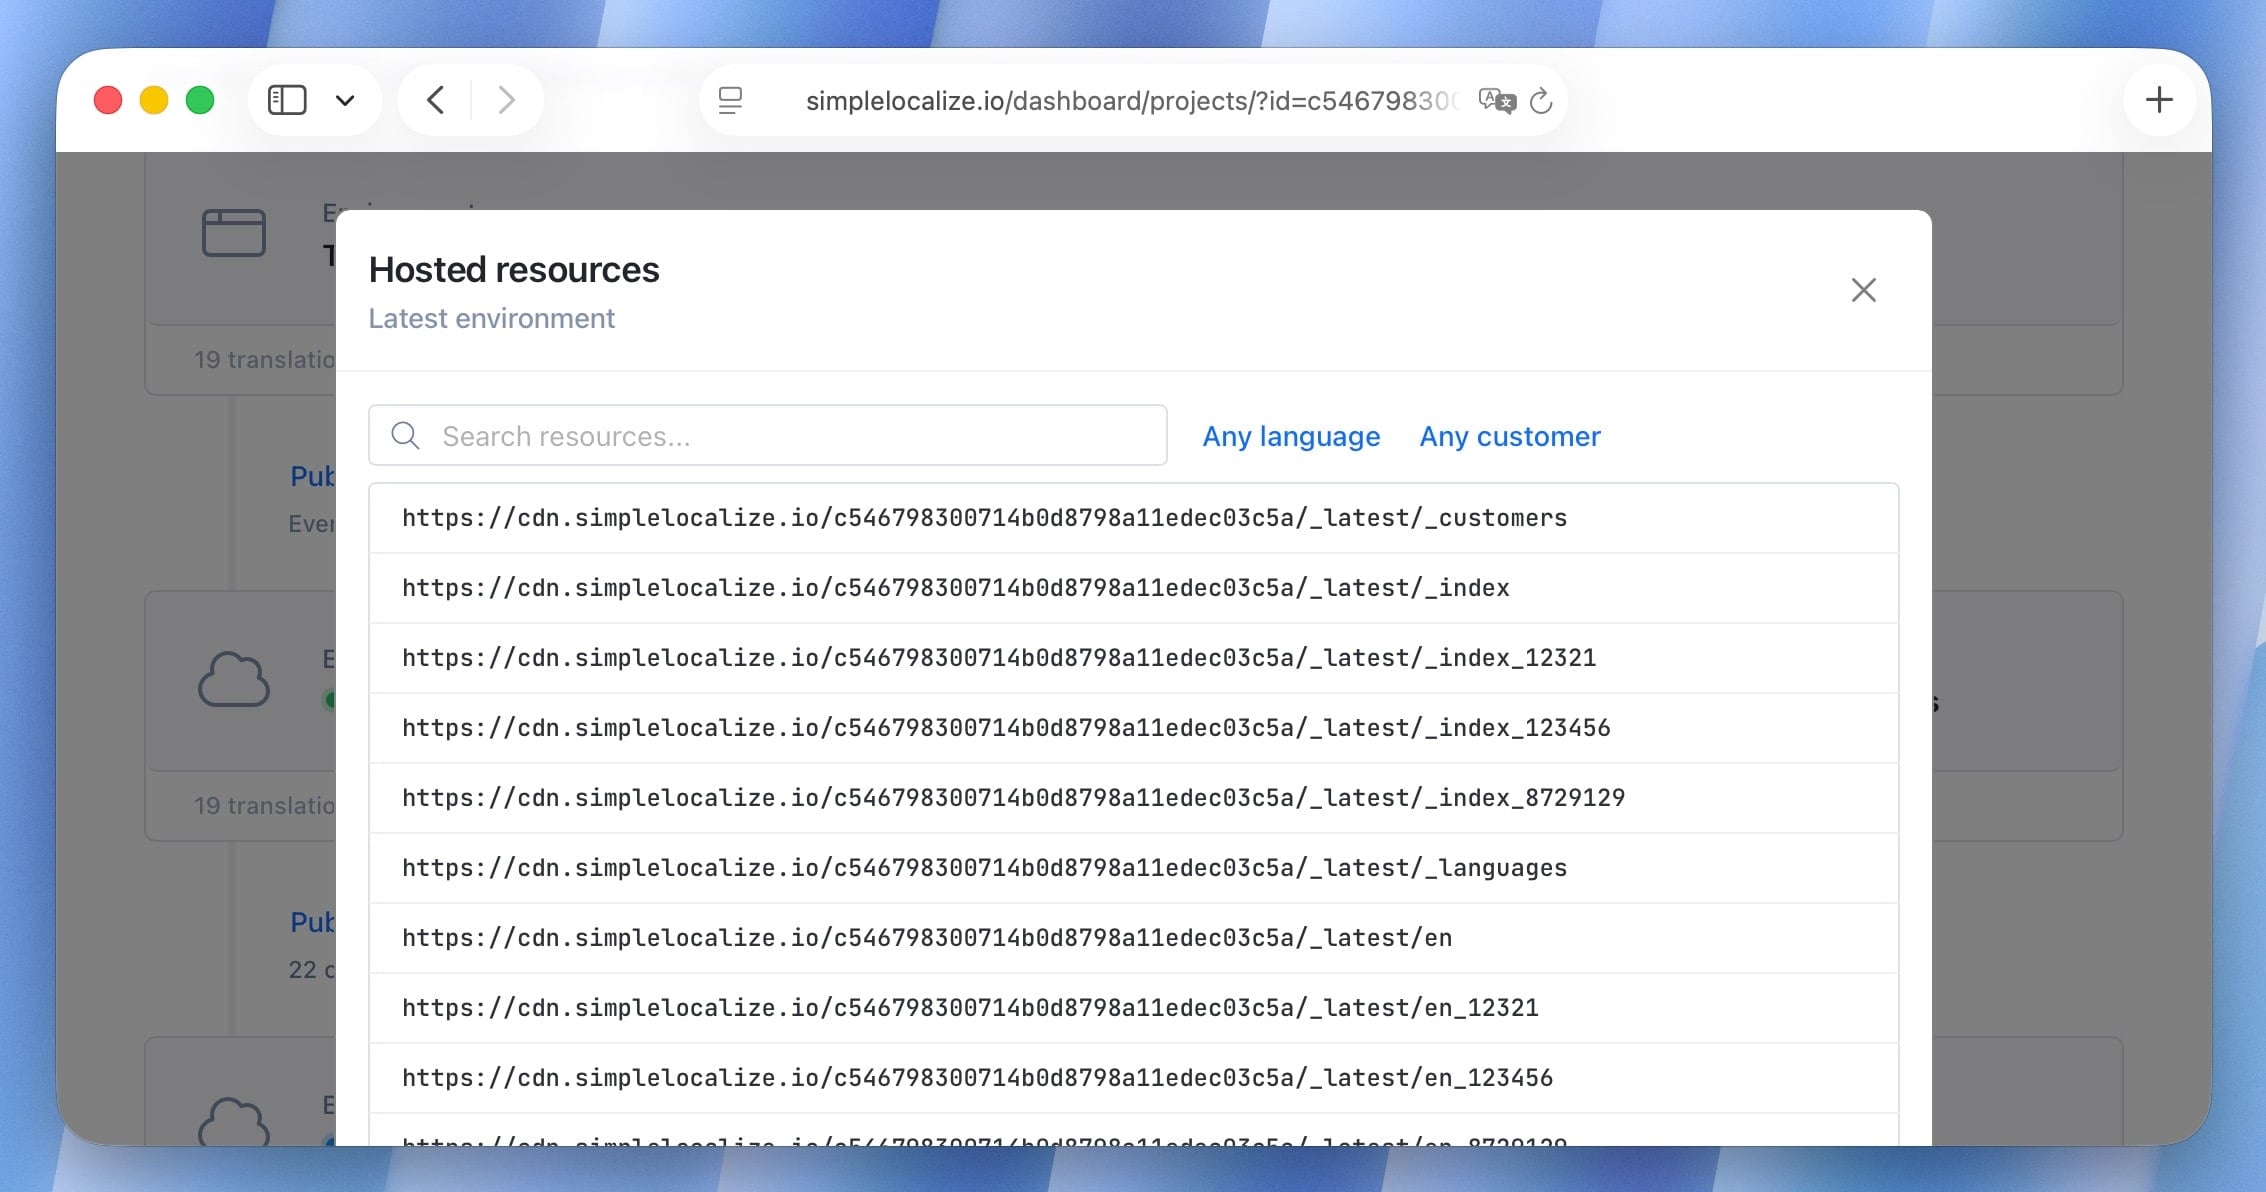Dismiss the Hosted resources dialog
The width and height of the screenshot is (2266, 1192).
coord(1863,290)
